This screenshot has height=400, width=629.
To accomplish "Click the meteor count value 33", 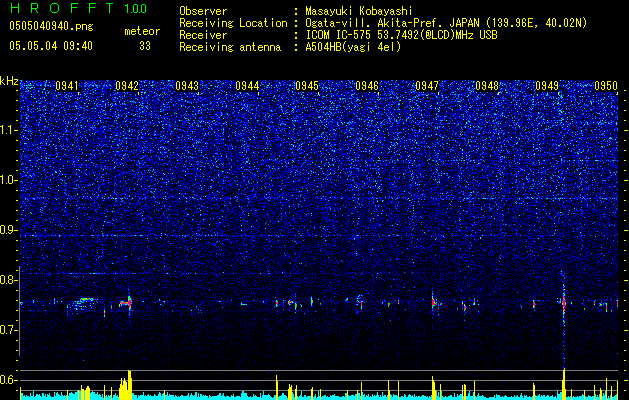I will coord(145,46).
